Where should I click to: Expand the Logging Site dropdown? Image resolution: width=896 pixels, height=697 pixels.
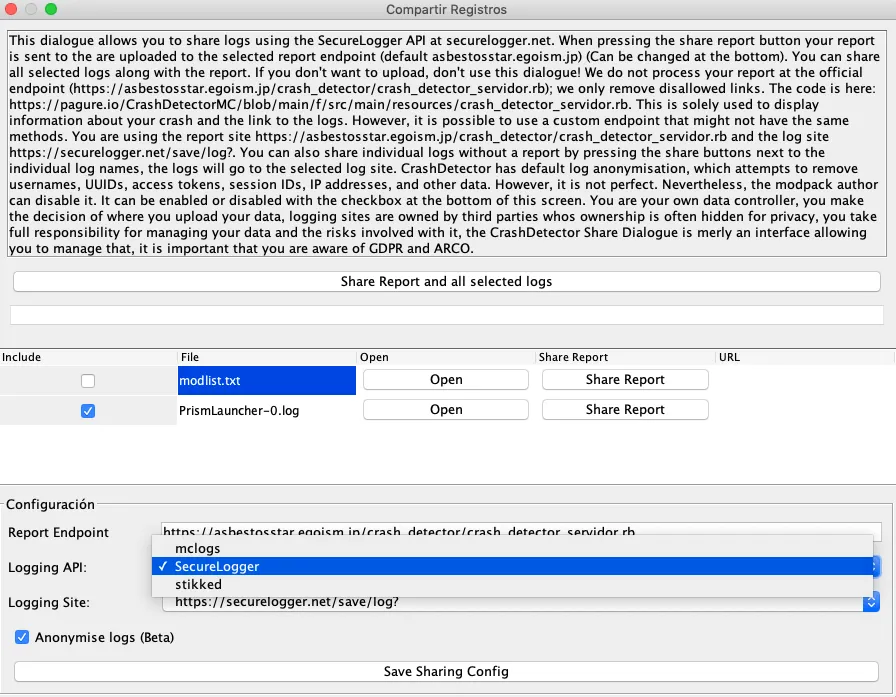tap(871, 602)
